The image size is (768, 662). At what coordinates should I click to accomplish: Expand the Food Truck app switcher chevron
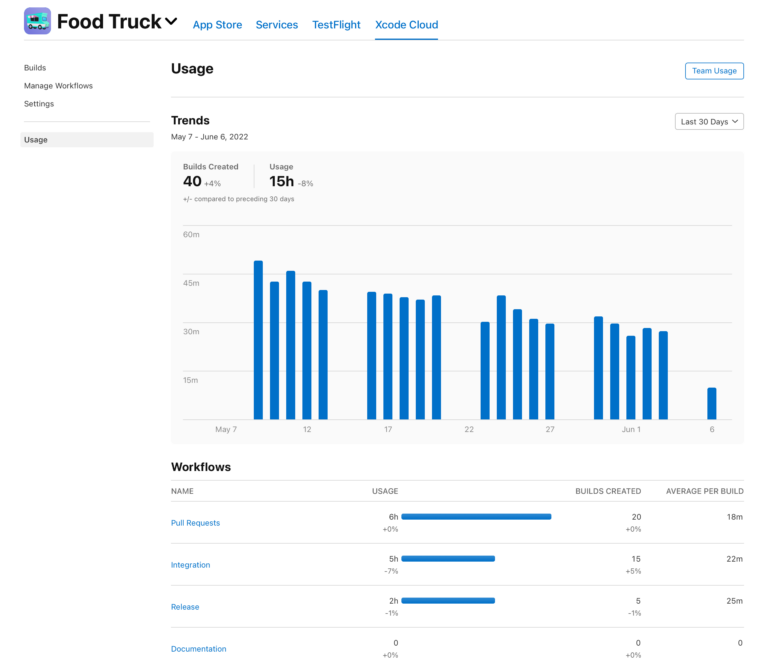pyautogui.click(x=171, y=21)
